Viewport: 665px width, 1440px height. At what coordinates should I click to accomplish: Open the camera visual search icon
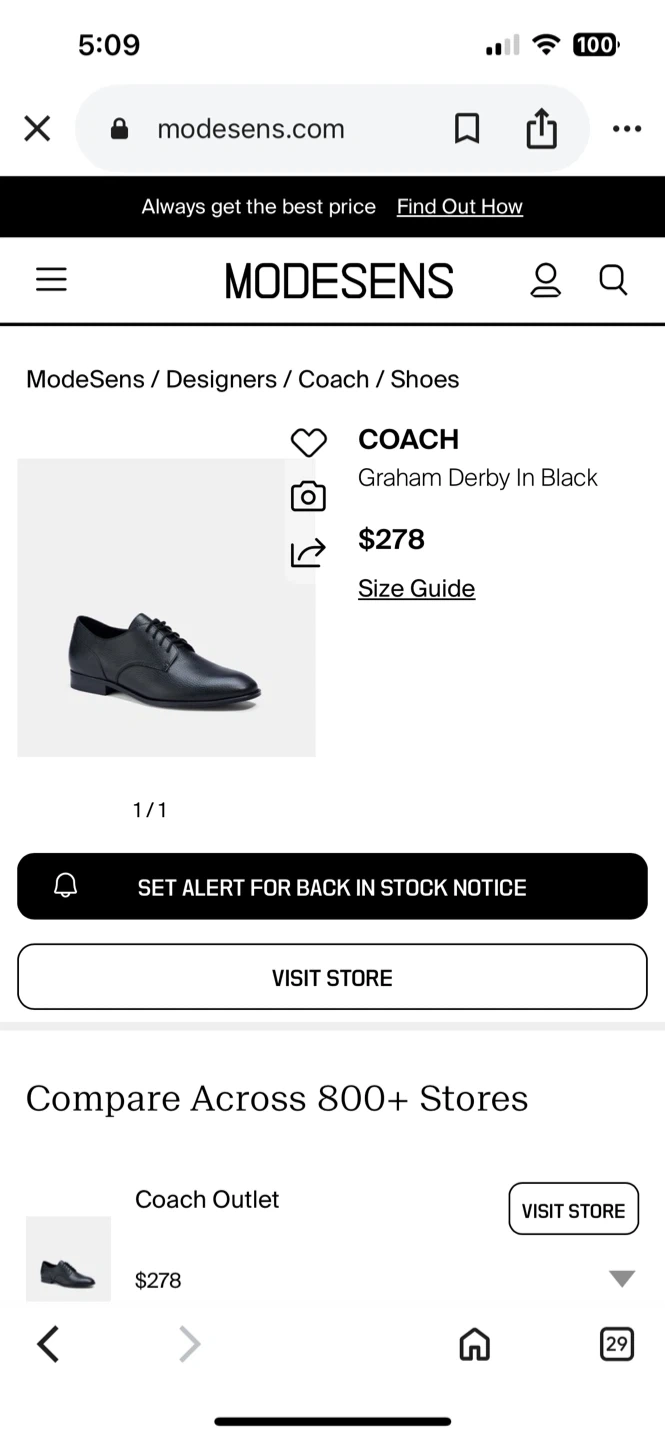(x=308, y=497)
